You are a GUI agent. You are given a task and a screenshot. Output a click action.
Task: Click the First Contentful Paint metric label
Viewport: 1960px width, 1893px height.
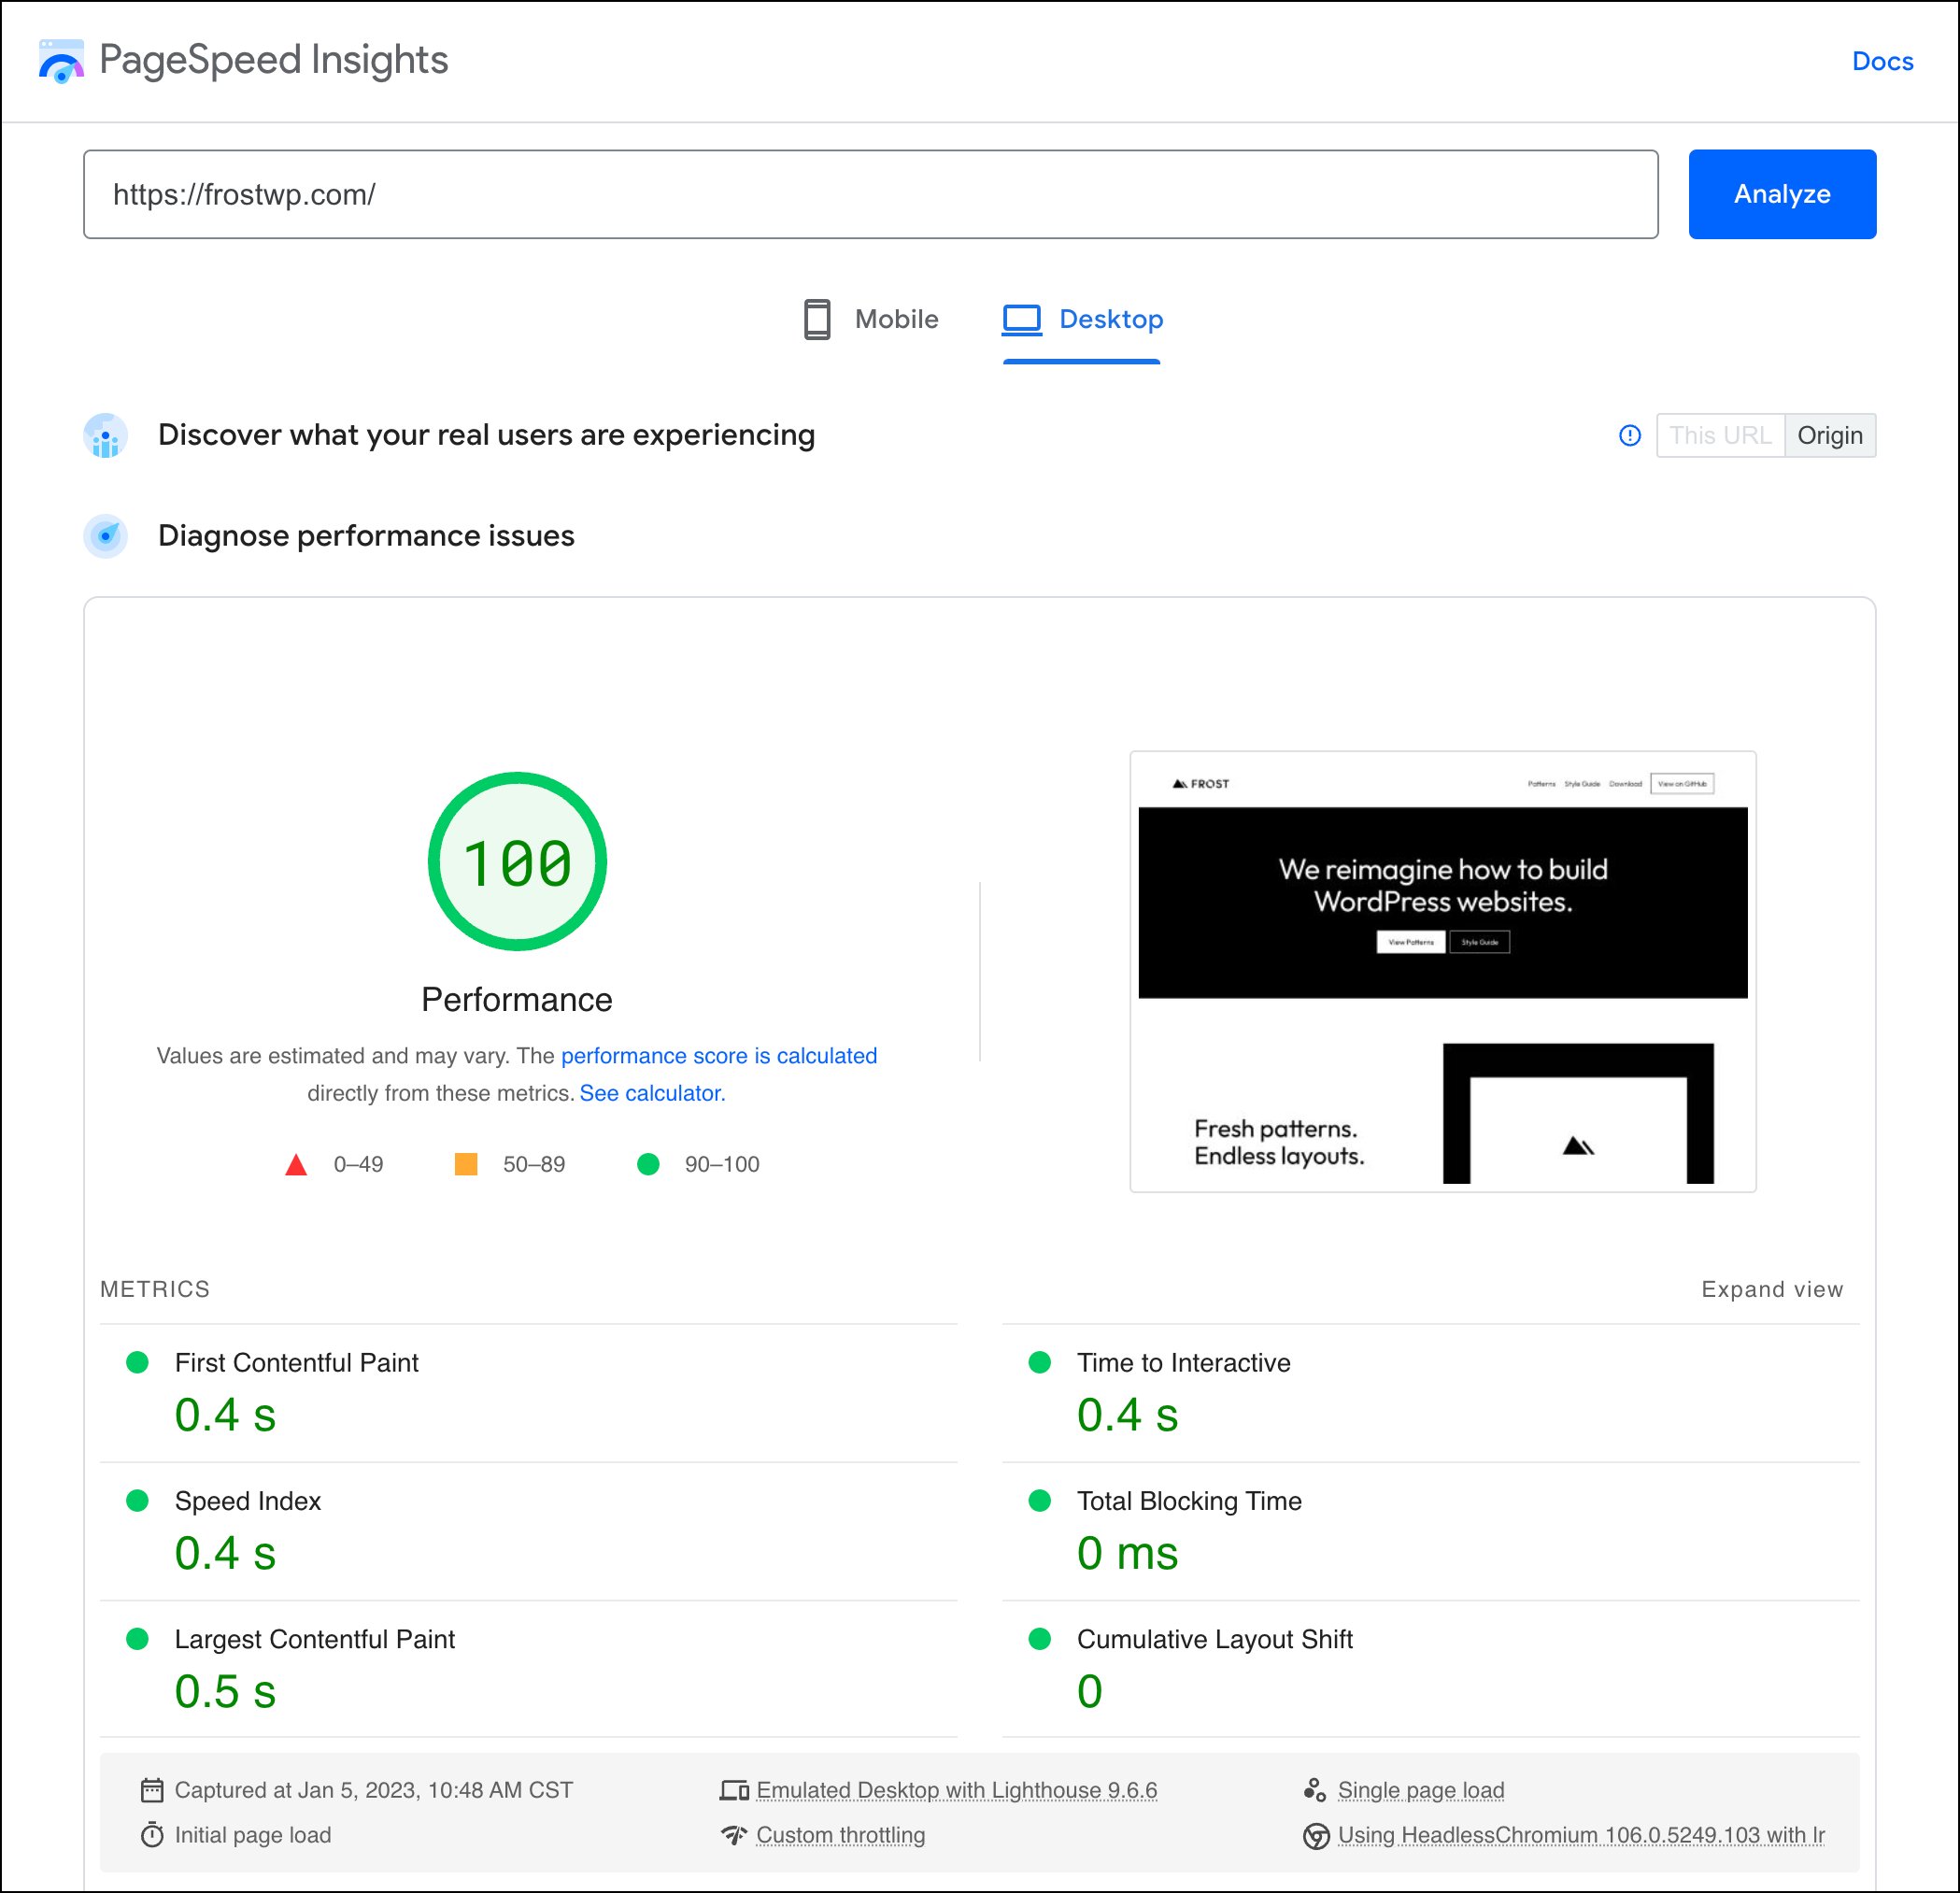(296, 1363)
